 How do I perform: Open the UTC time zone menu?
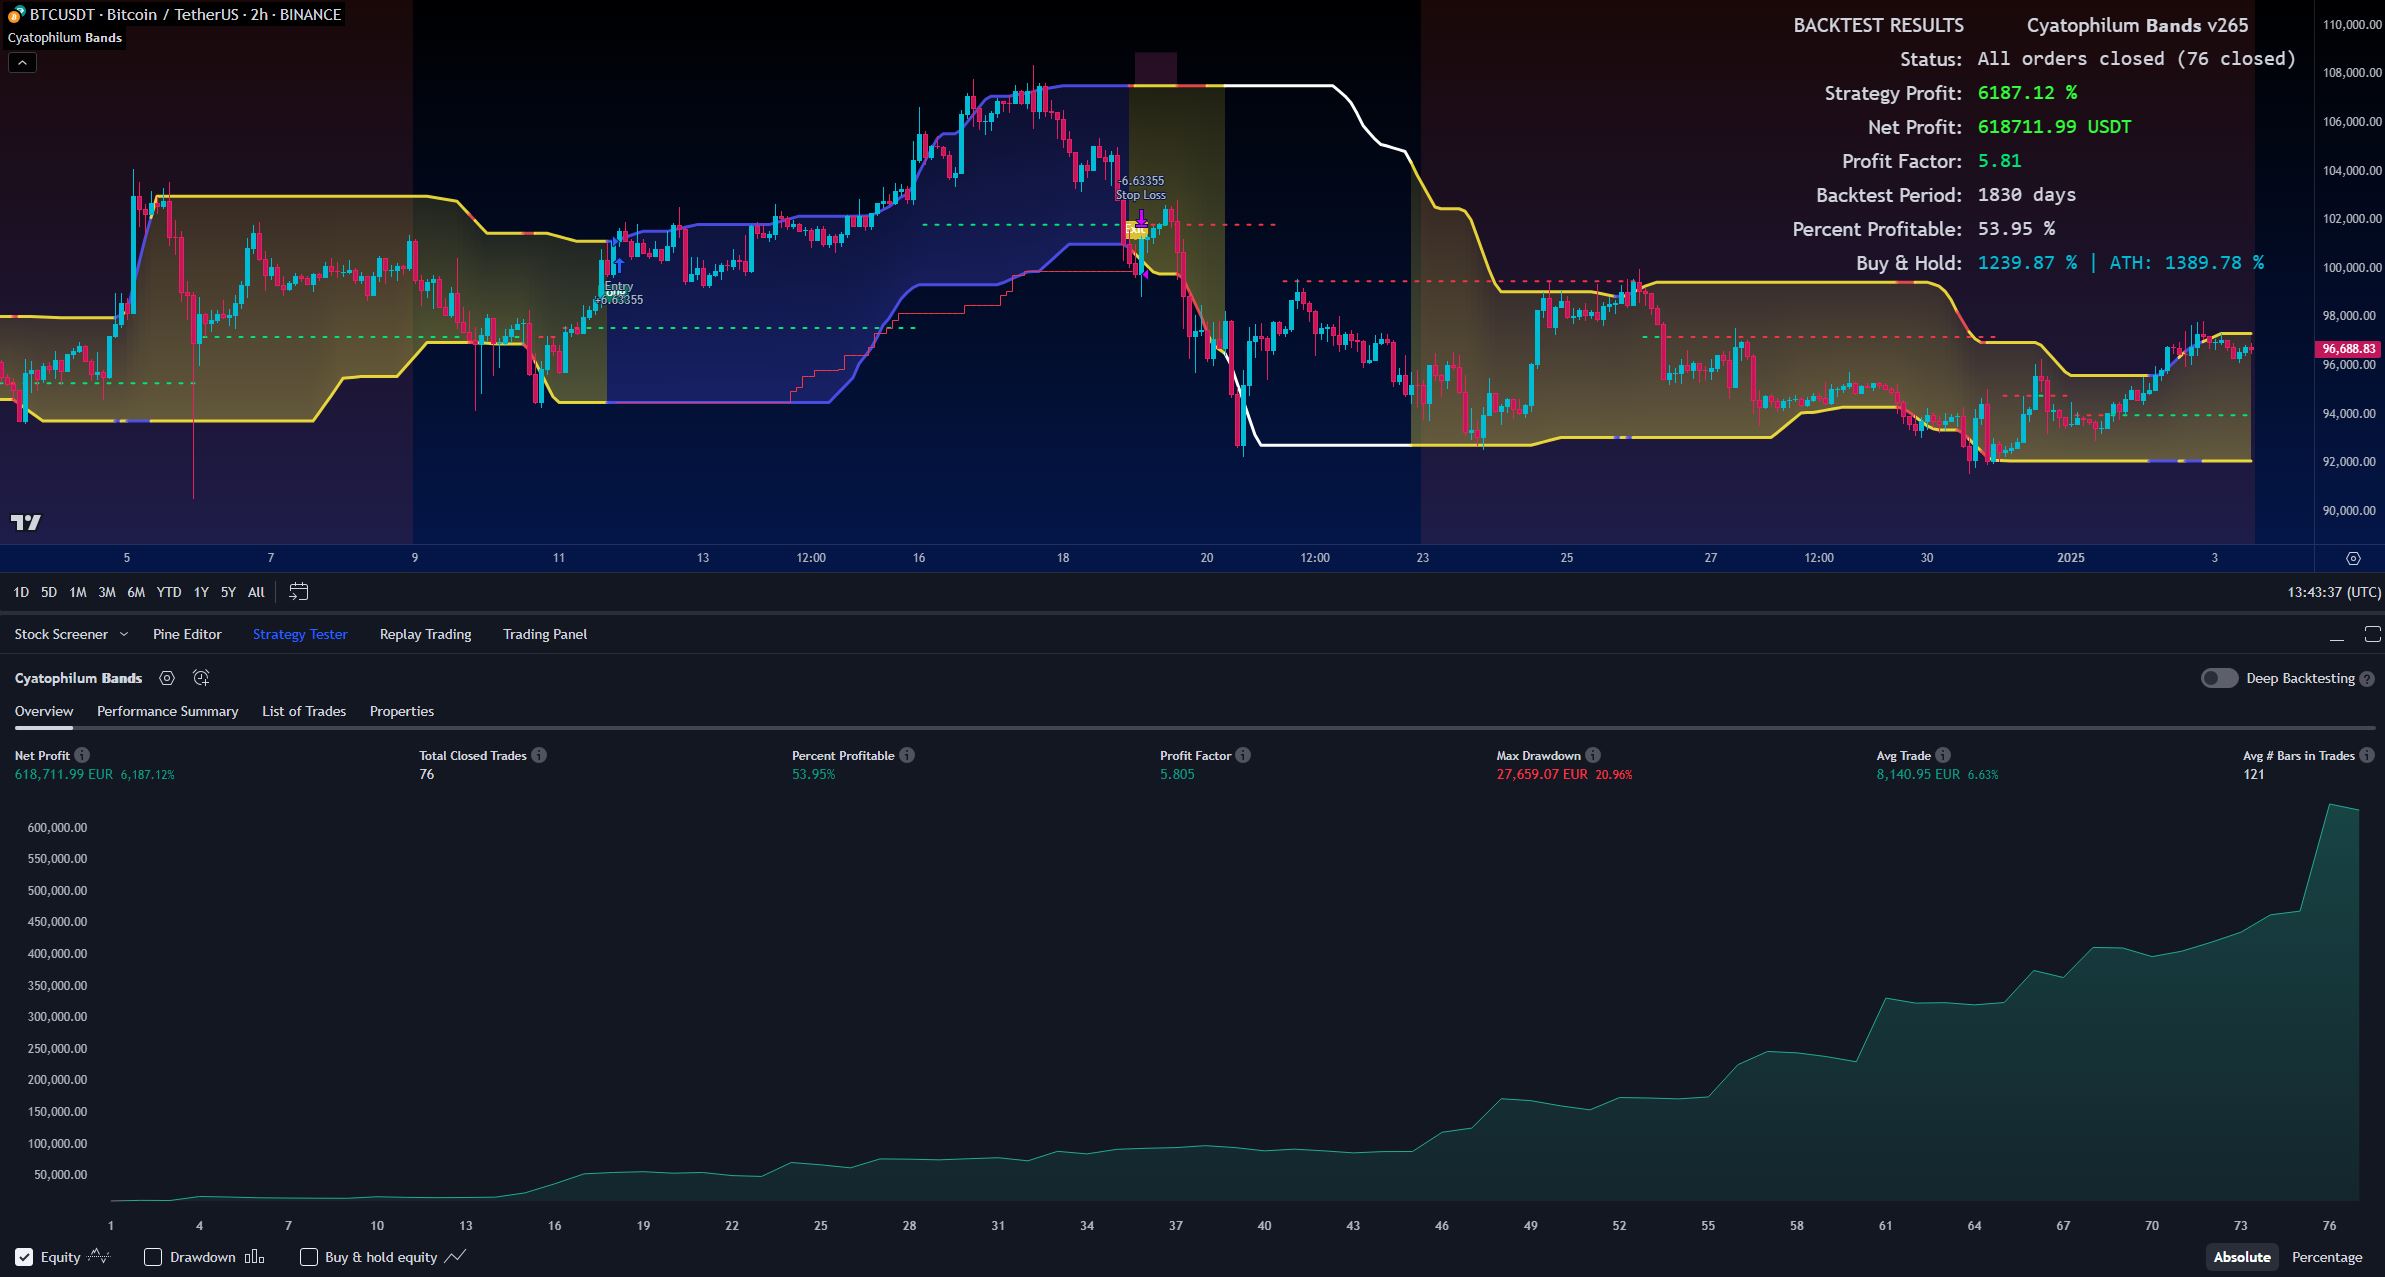coord(2334,592)
